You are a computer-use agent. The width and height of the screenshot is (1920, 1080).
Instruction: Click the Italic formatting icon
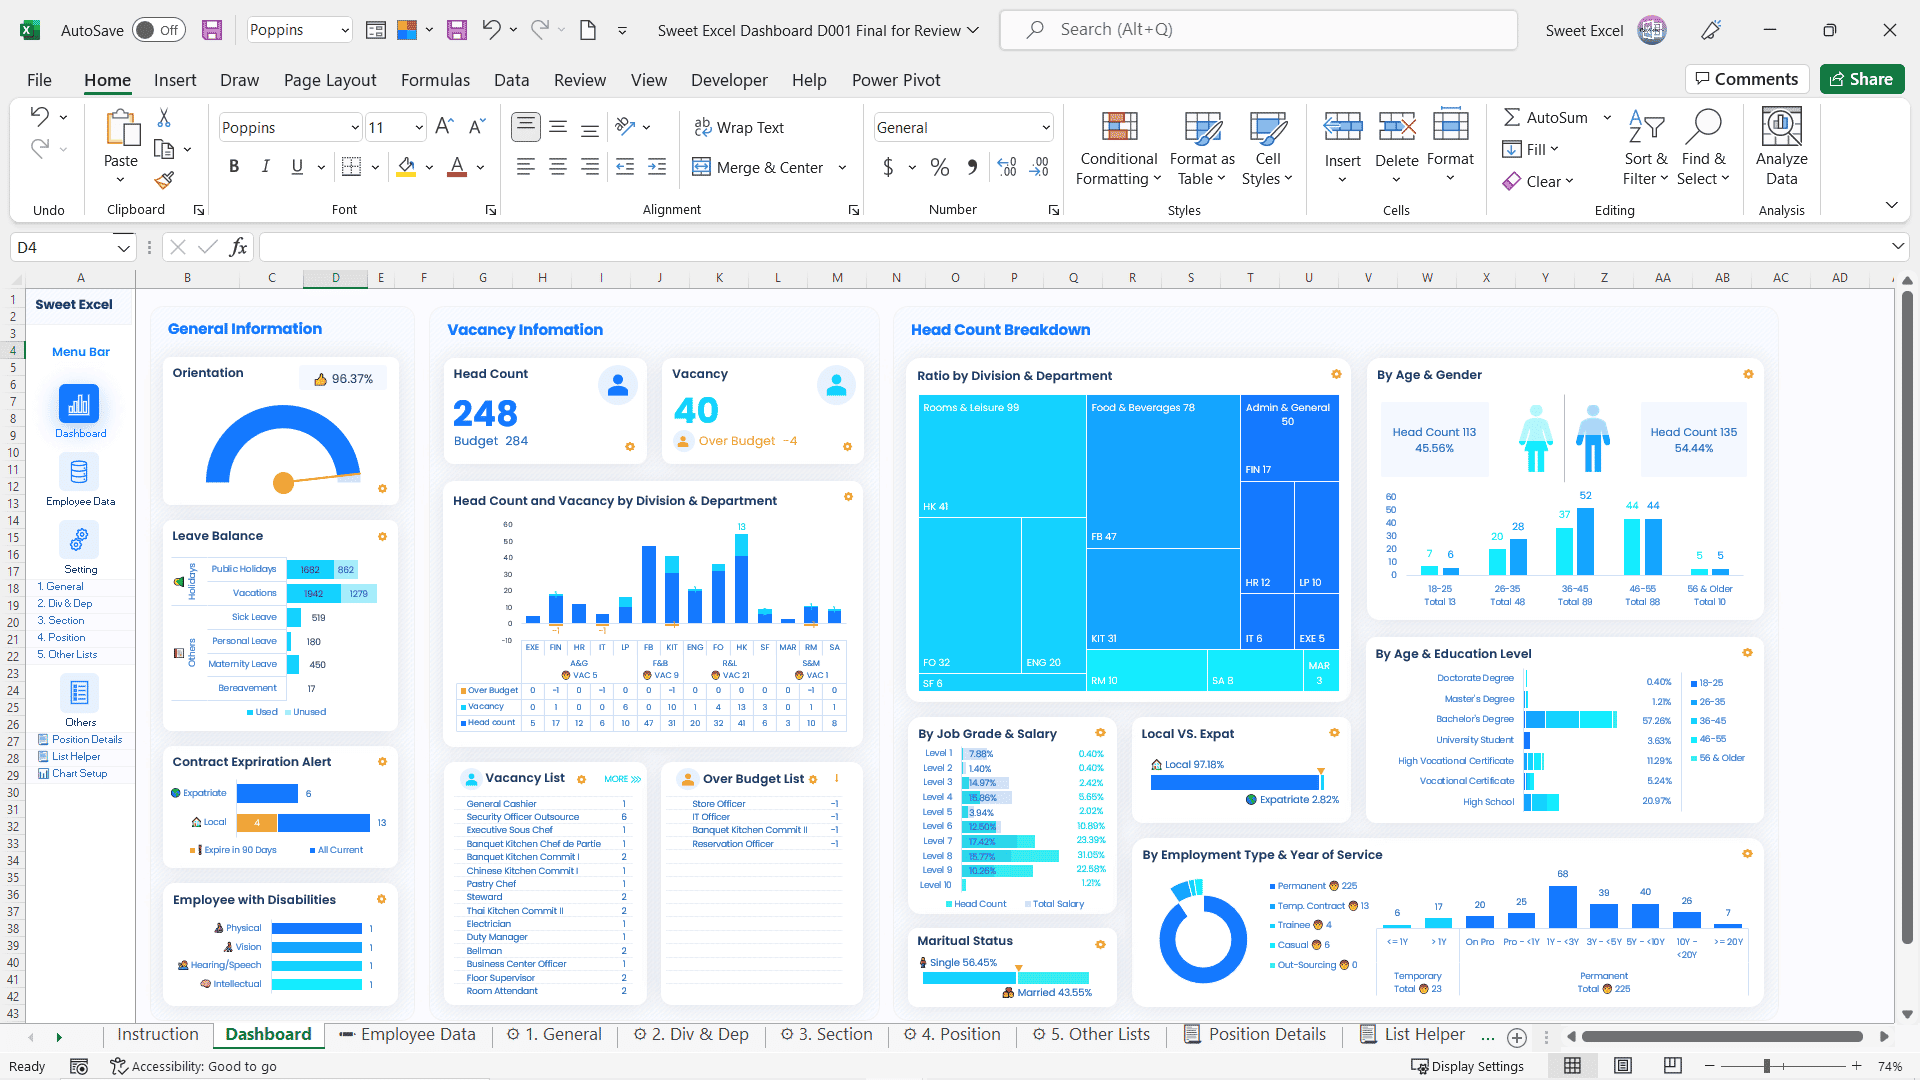pyautogui.click(x=265, y=167)
